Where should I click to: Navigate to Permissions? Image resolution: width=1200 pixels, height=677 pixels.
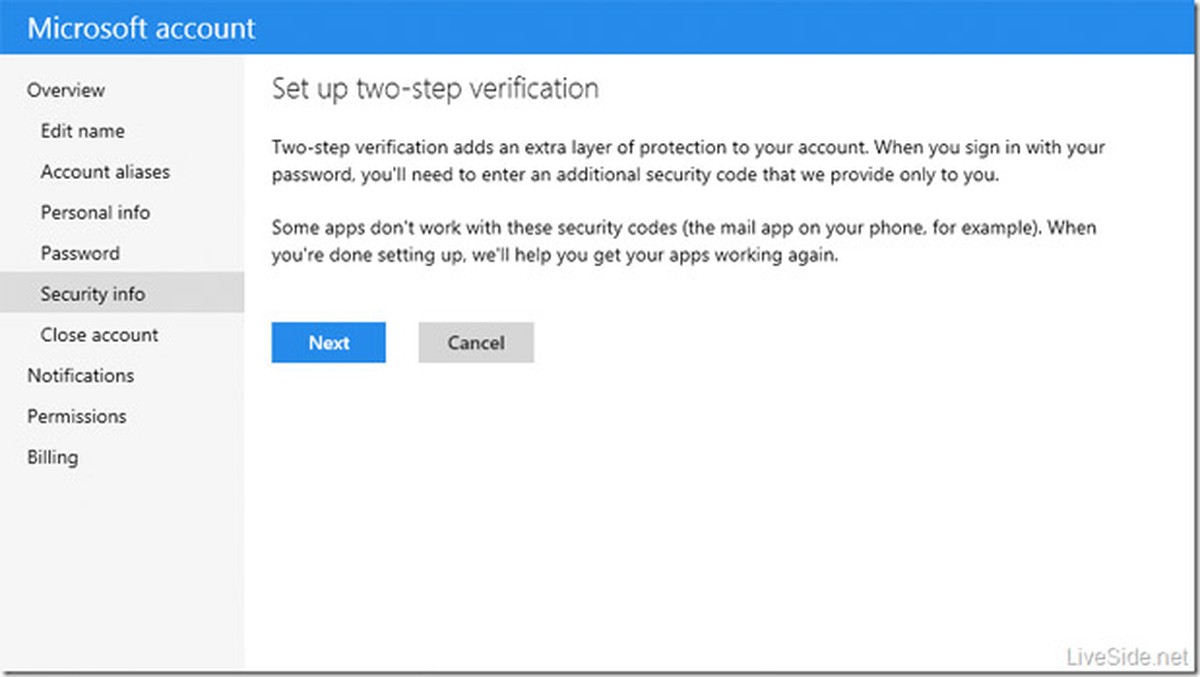pyautogui.click(x=77, y=417)
